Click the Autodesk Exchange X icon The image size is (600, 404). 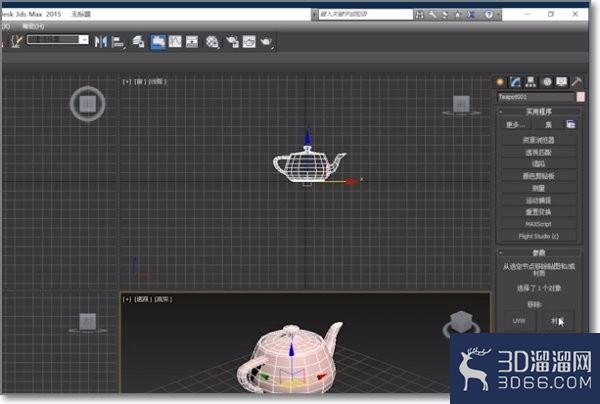point(471,15)
